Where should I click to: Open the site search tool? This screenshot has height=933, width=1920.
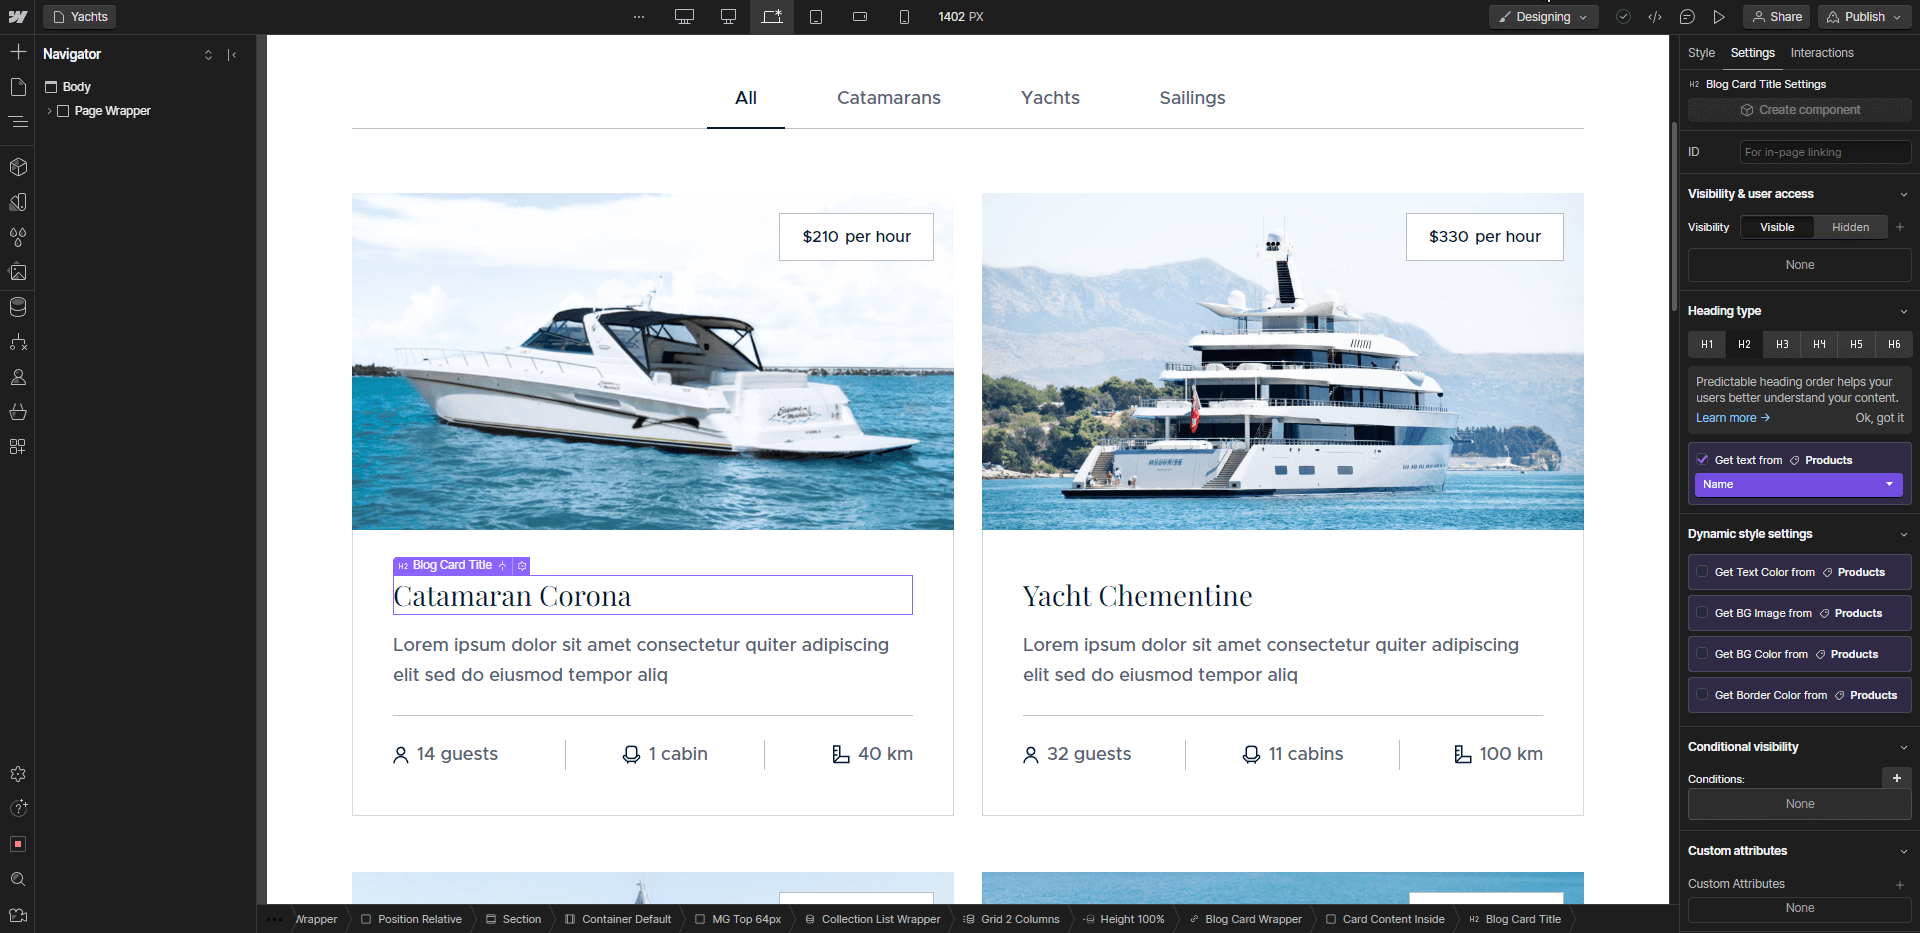(18, 879)
